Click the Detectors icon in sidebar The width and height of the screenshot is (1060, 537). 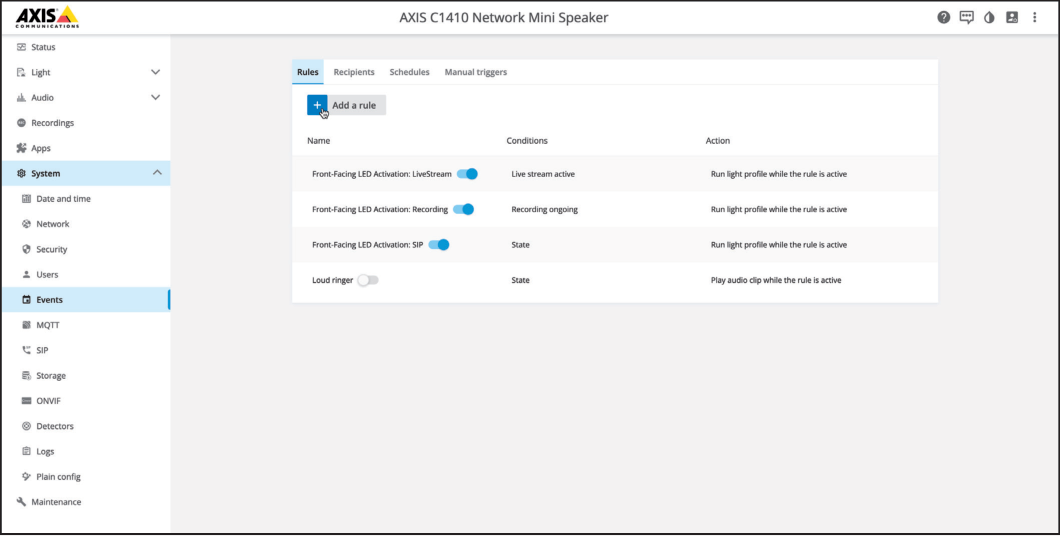point(26,426)
